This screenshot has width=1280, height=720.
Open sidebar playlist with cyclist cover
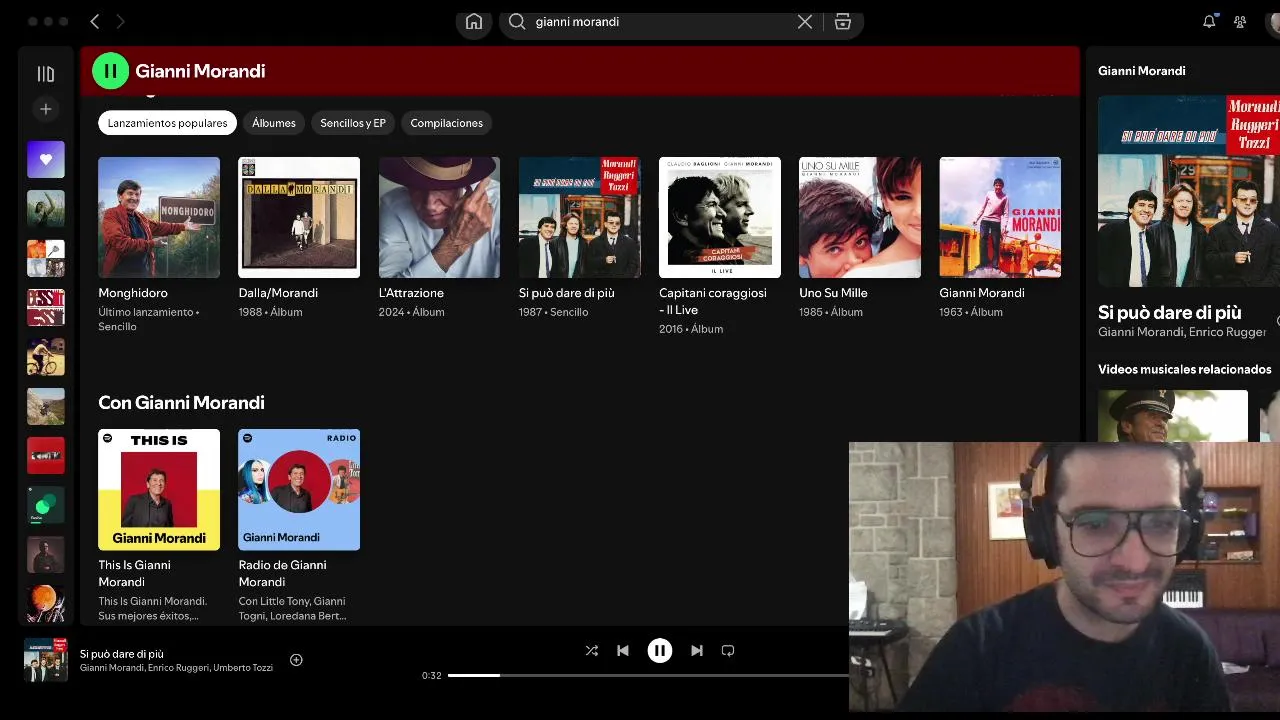46,357
